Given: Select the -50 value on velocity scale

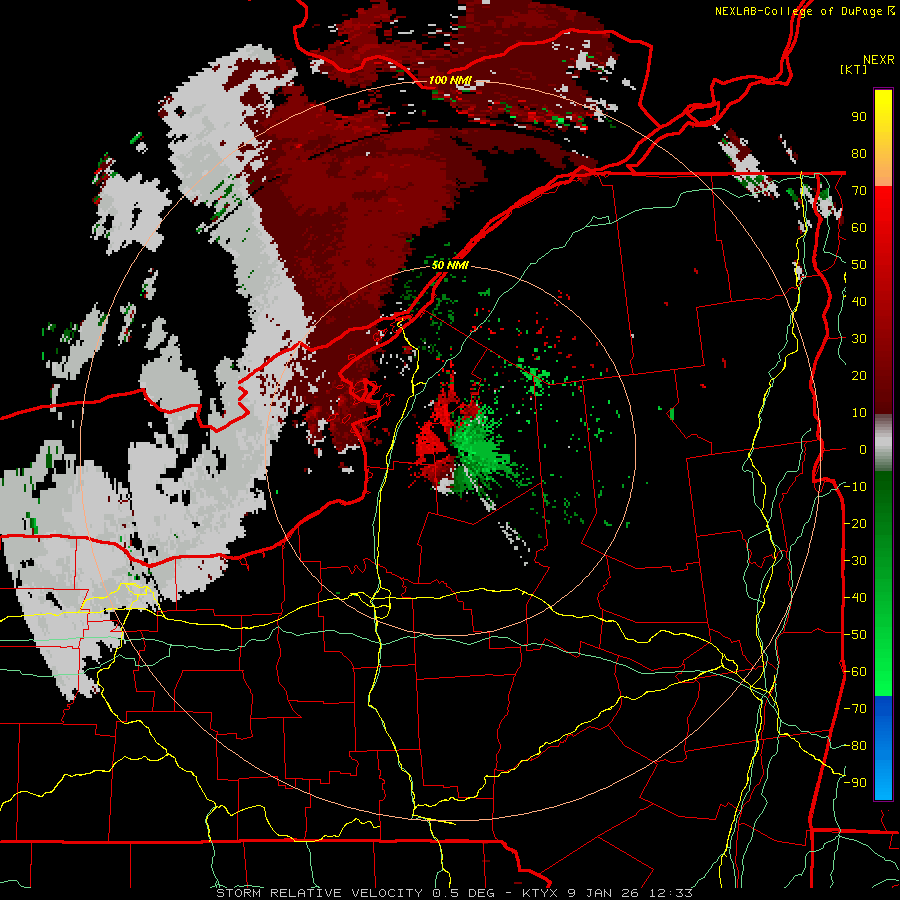Looking at the screenshot, I should (855, 635).
